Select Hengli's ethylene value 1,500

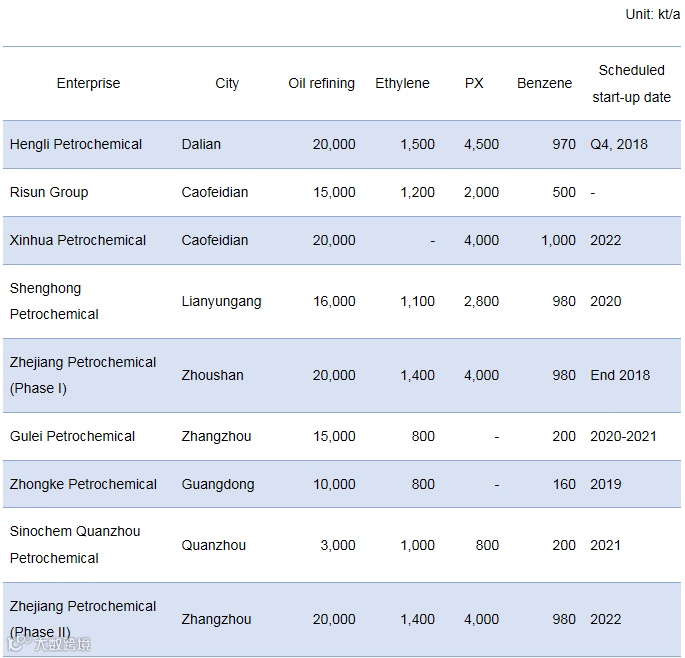click(x=417, y=144)
